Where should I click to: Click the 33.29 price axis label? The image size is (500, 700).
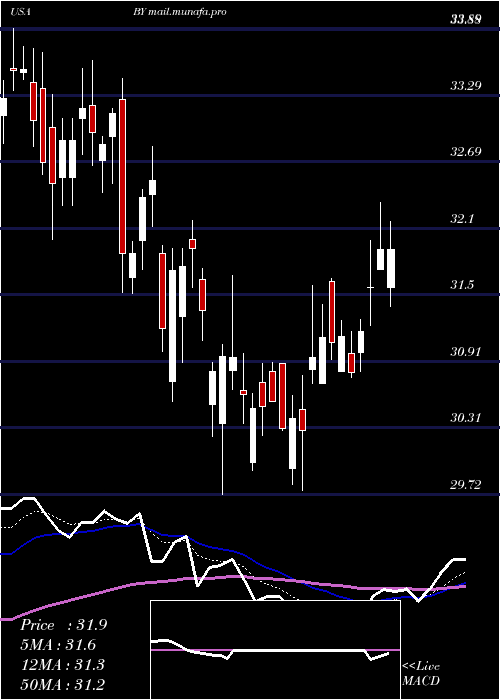click(466, 85)
